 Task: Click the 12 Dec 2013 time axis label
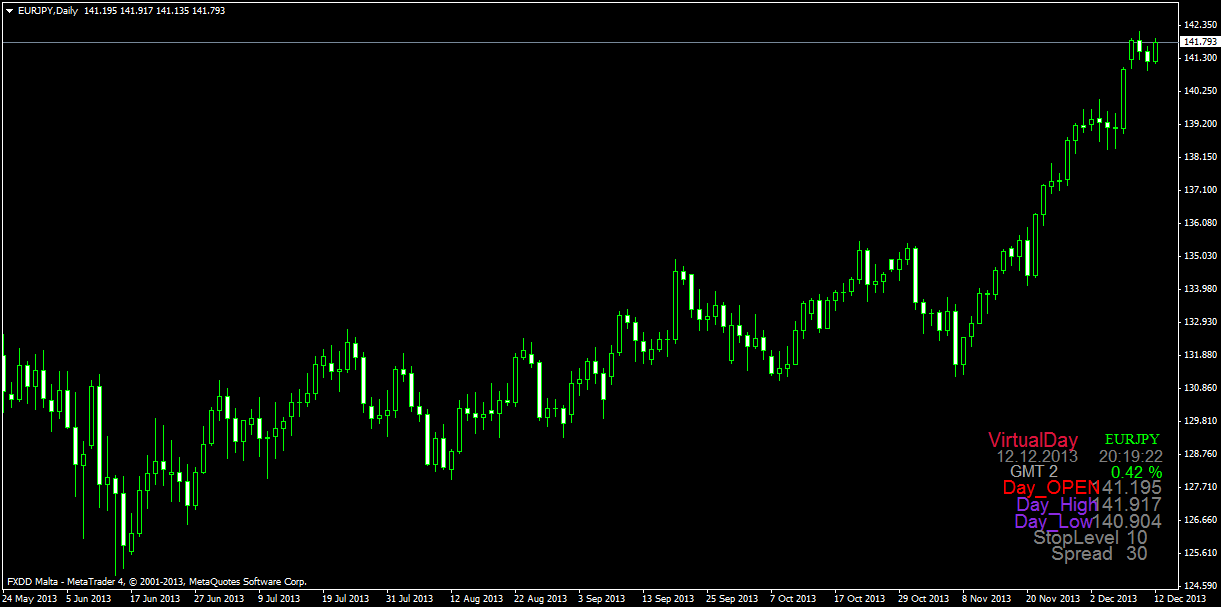[x=1182, y=599]
